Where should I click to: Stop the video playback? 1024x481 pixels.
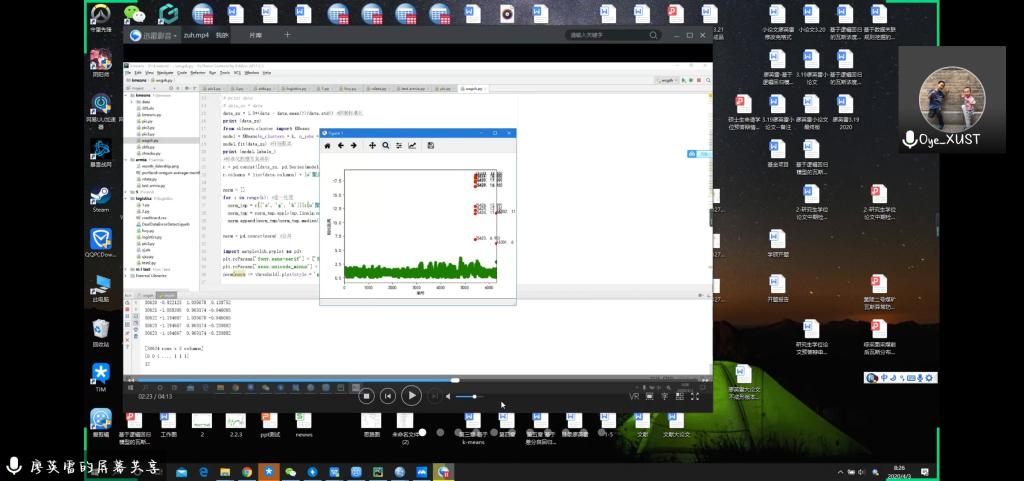(367, 396)
